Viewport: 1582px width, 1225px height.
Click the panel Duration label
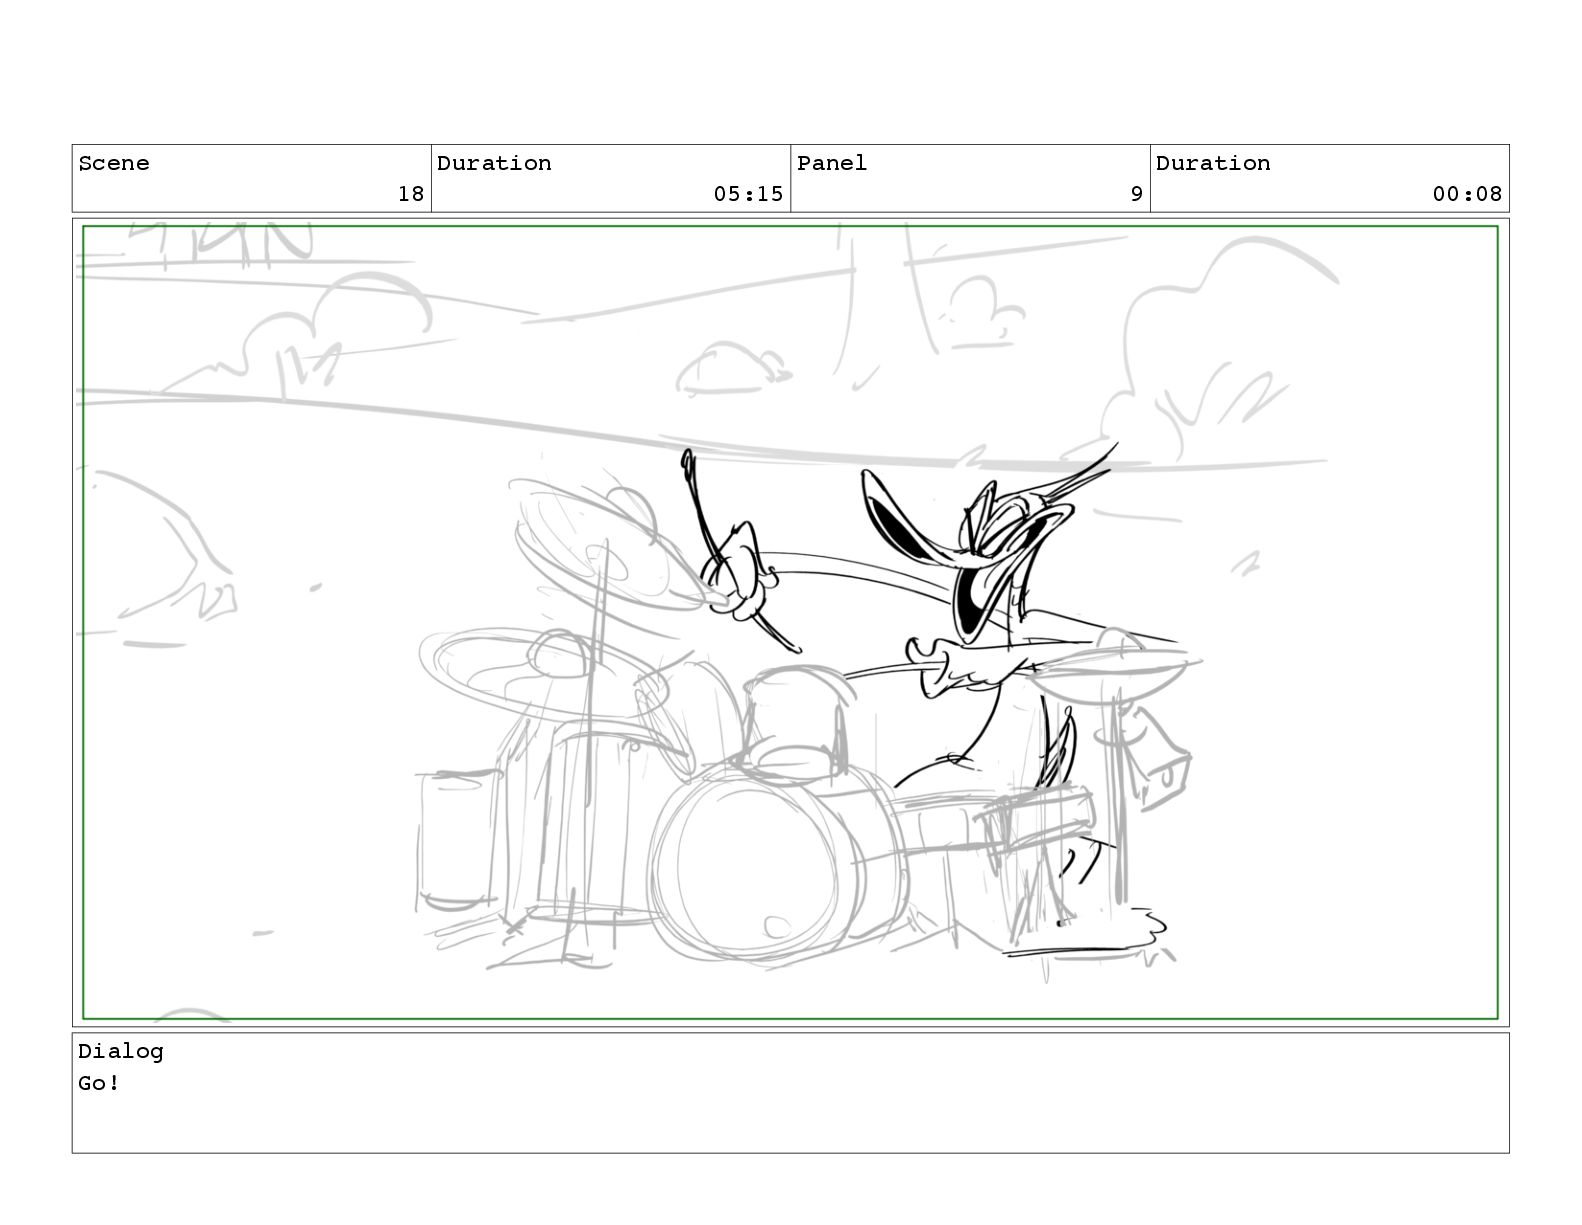point(1213,163)
